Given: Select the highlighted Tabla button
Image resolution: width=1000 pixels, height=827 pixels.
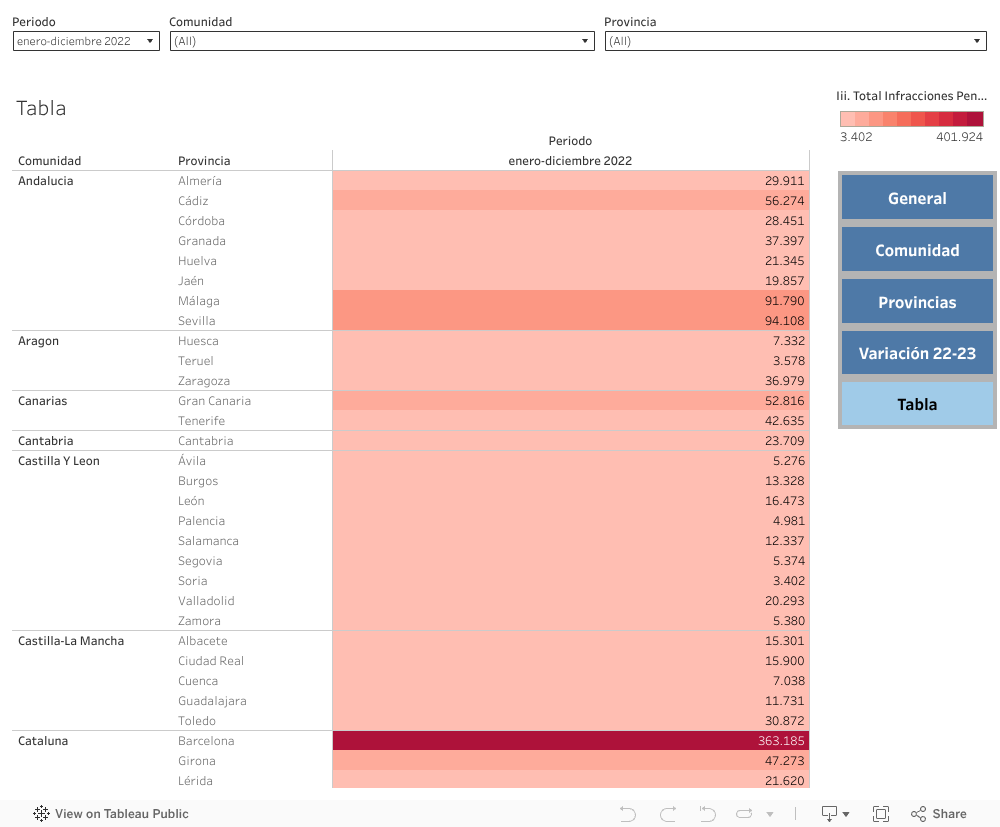Looking at the screenshot, I should pyautogui.click(x=917, y=404).
